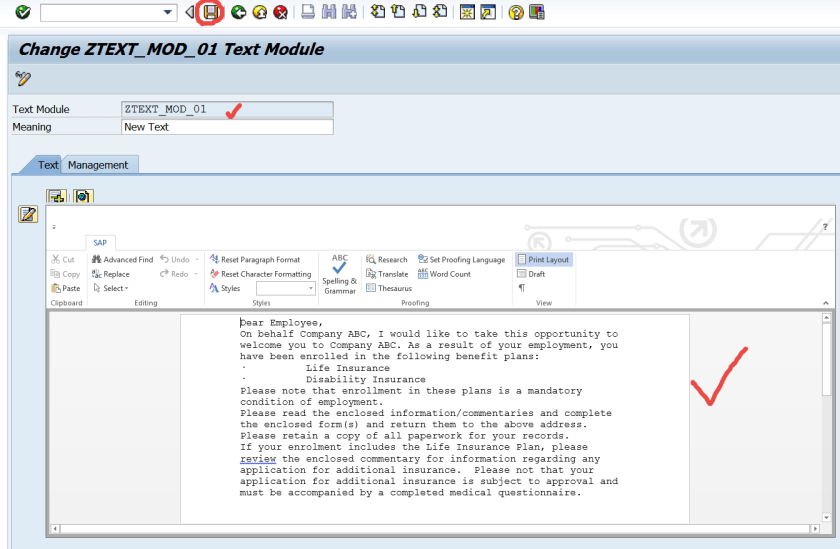This screenshot has height=549, width=840.
Task: Click the Next Page icon
Action: point(419,11)
